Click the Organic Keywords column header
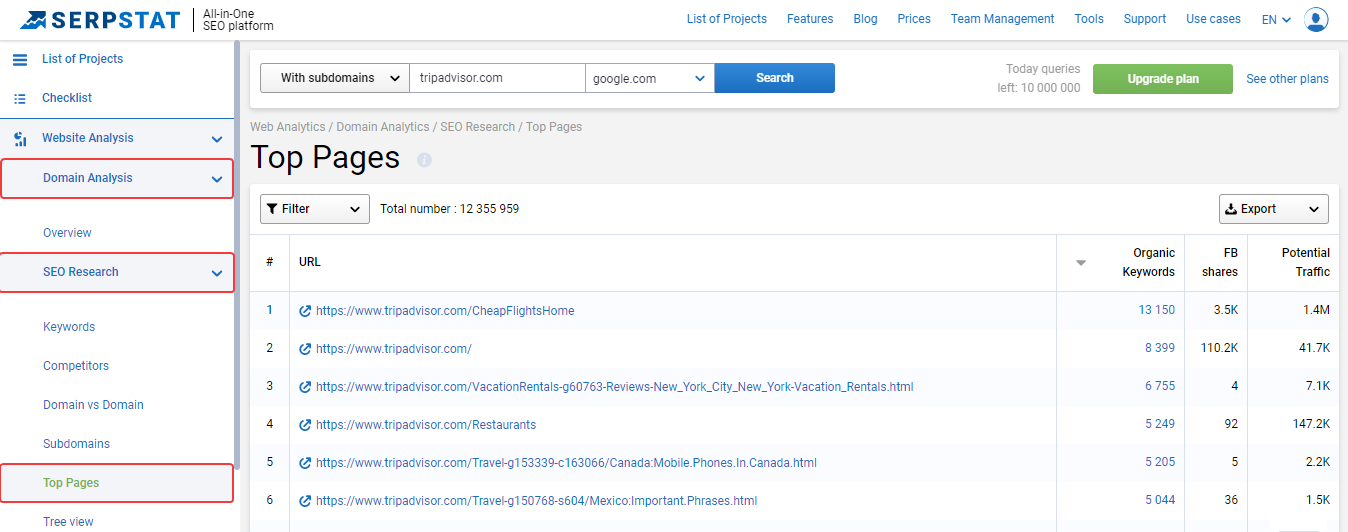This screenshot has width=1348, height=532. (x=1148, y=262)
